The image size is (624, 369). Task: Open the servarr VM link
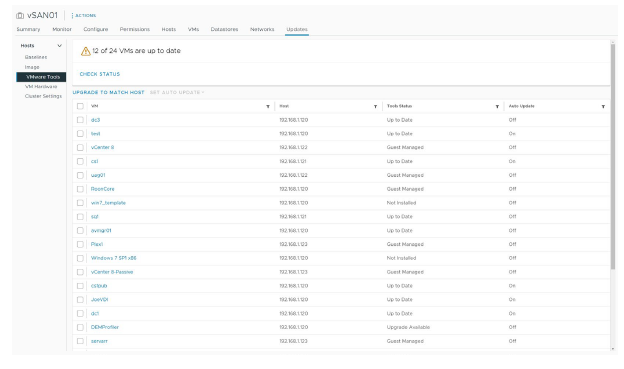pos(99,341)
